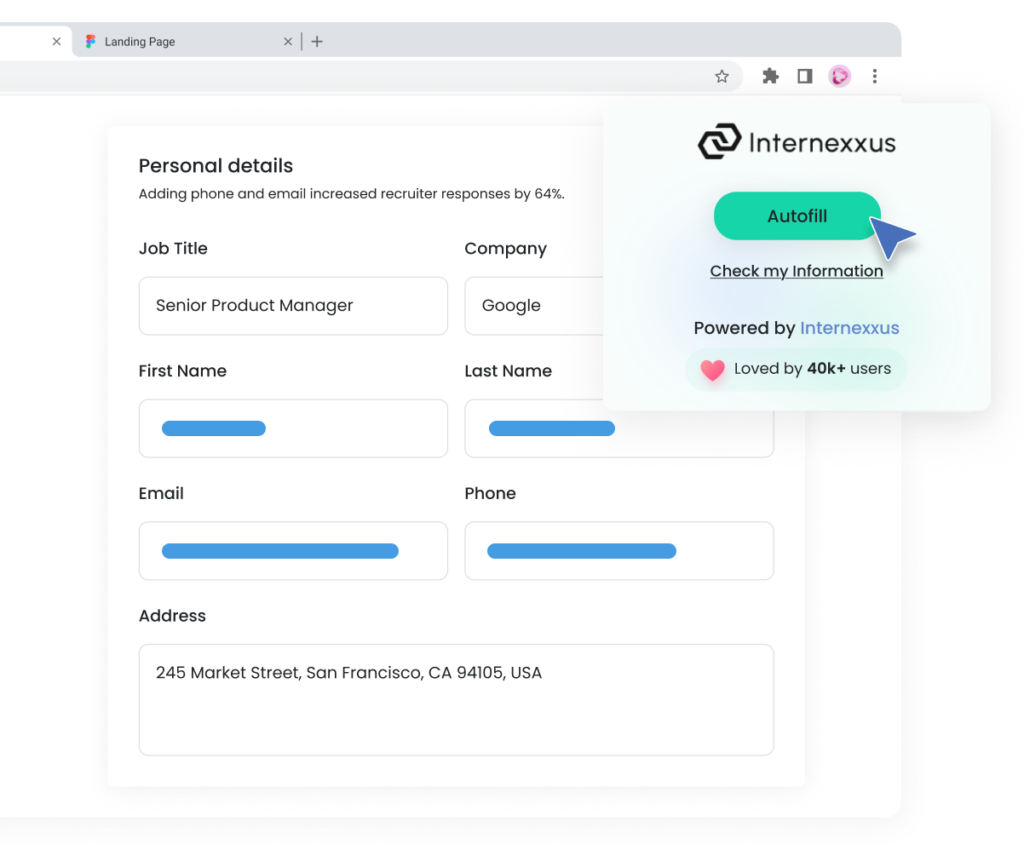Focus the Address text area
The height and width of the screenshot is (850, 1024).
point(456,700)
